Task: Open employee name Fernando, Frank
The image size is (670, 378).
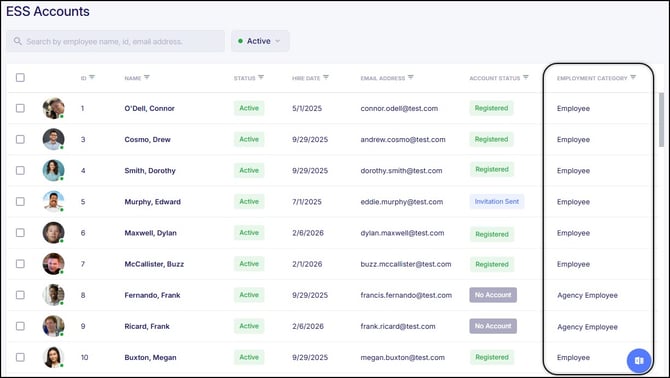Action: click(x=153, y=295)
